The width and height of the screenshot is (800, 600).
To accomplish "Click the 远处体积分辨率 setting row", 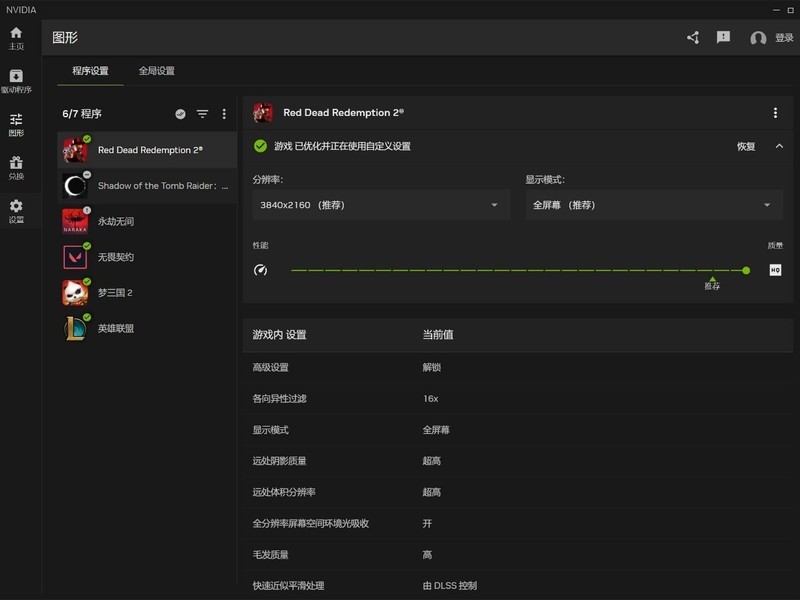I will [x=517, y=492].
